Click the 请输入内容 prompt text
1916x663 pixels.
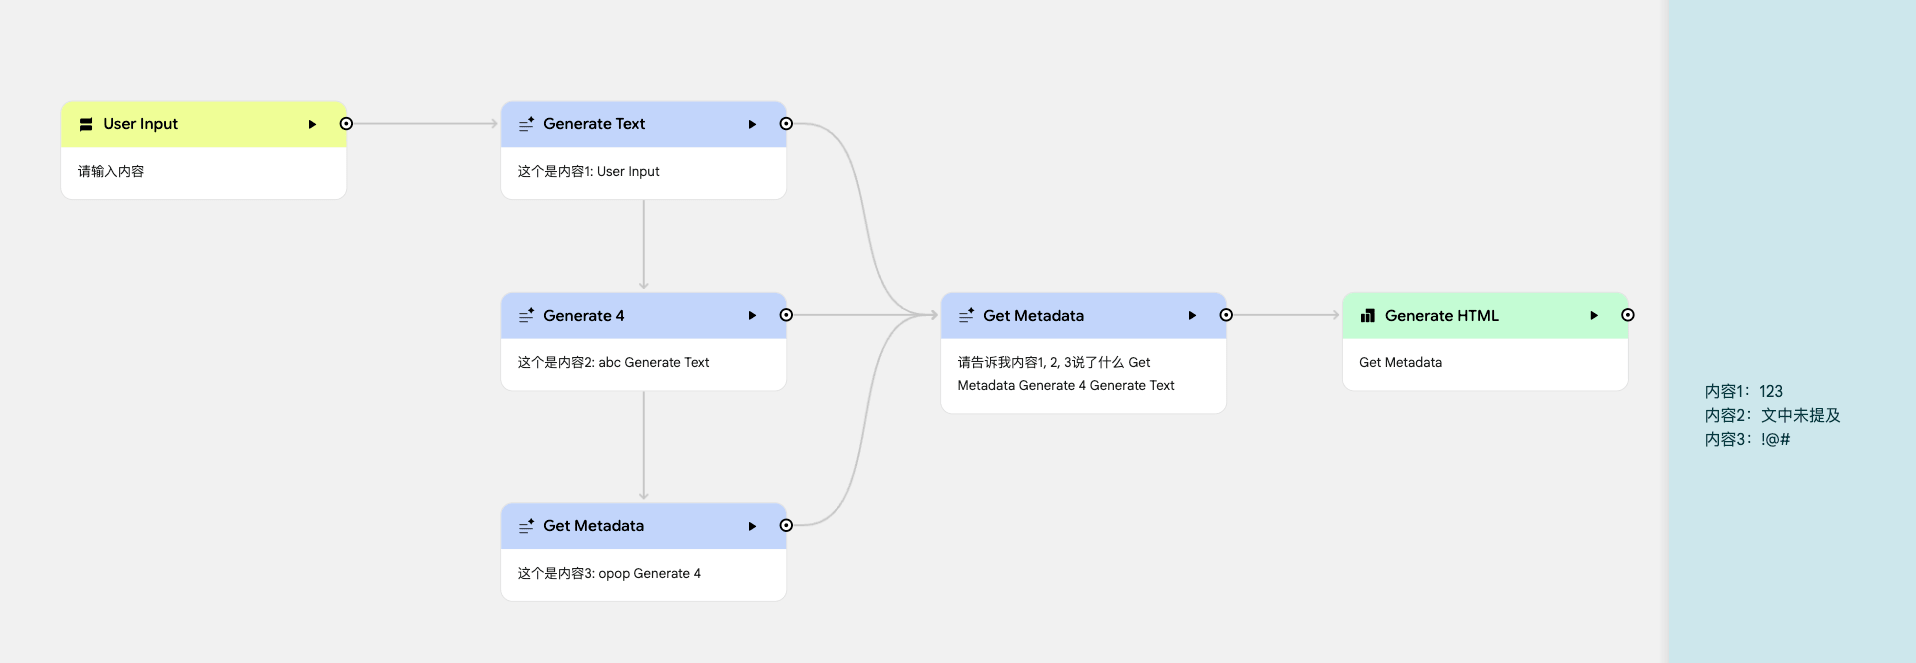(111, 172)
